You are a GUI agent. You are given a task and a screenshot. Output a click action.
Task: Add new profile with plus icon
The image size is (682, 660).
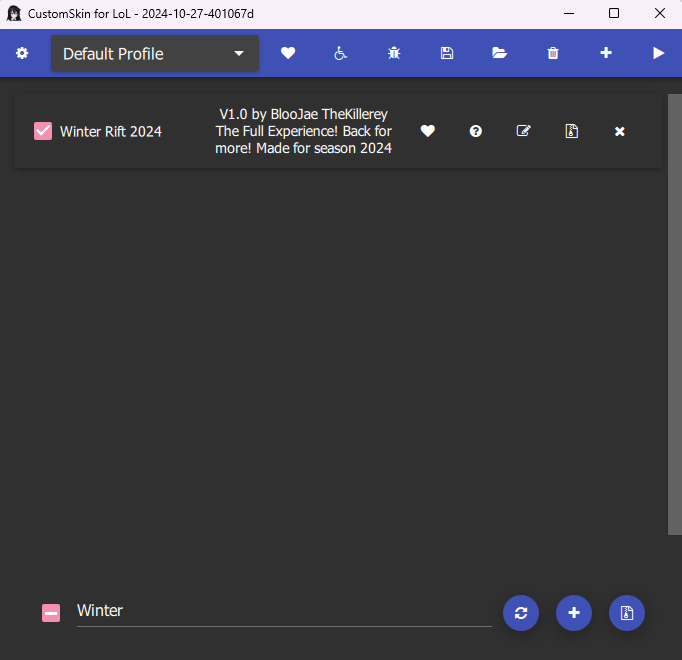click(606, 53)
